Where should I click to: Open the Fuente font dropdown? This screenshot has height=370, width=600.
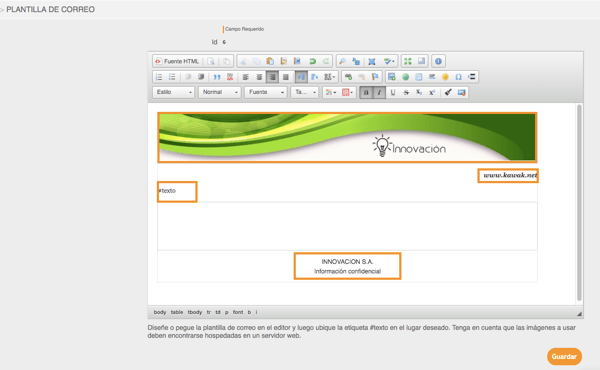click(266, 92)
